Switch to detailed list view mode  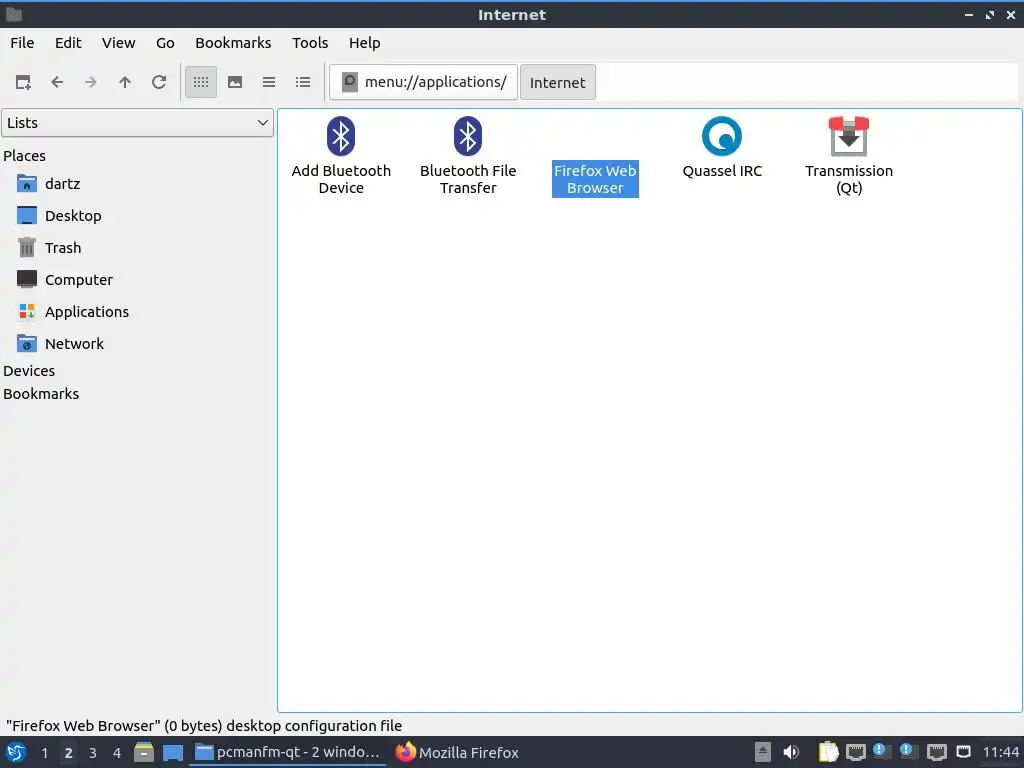point(303,82)
